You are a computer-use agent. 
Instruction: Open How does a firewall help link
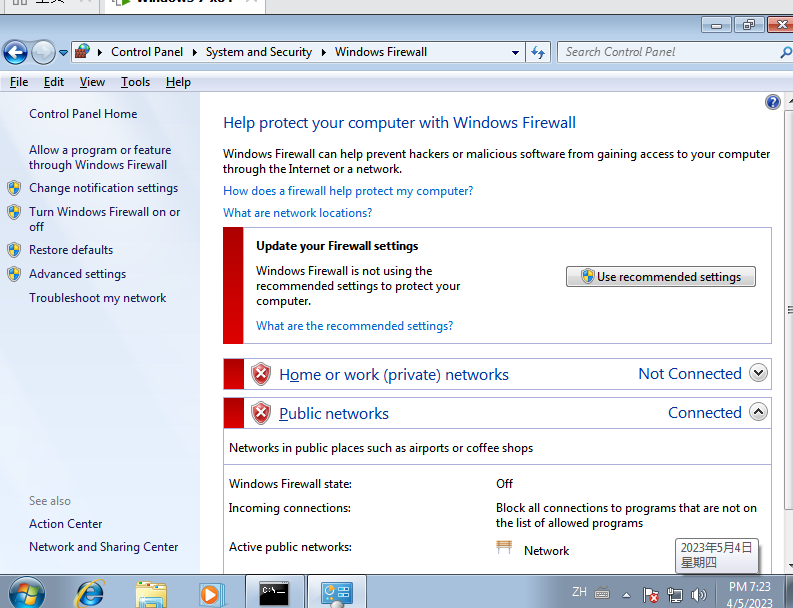coord(348,191)
